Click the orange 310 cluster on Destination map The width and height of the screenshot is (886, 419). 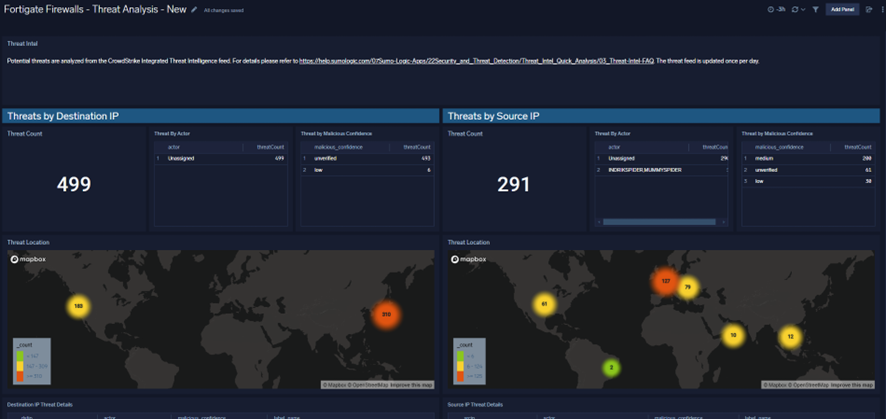[386, 315]
